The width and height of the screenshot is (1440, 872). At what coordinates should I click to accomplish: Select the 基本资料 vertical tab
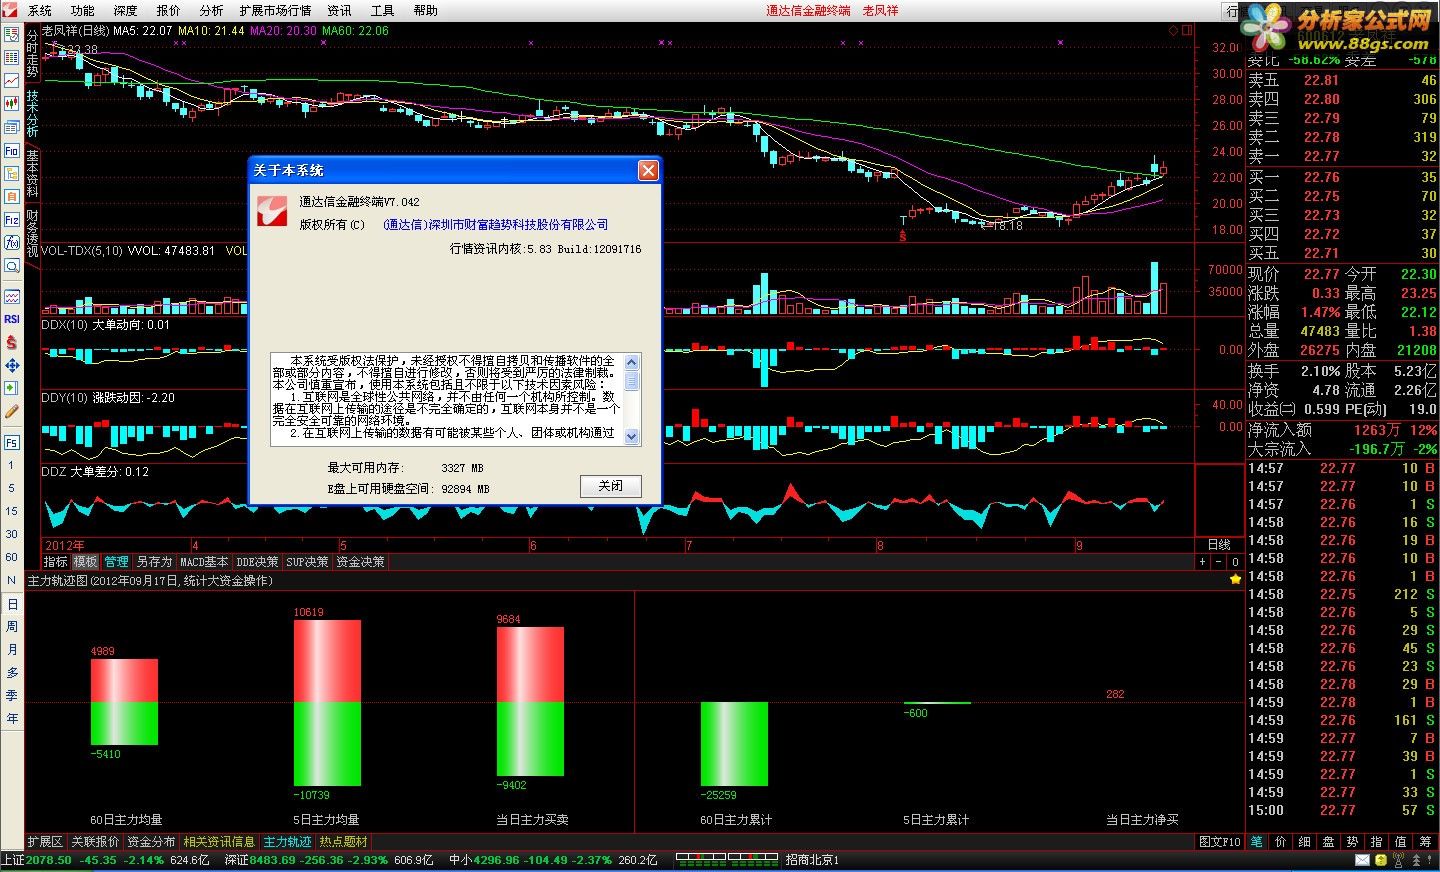tap(32, 173)
